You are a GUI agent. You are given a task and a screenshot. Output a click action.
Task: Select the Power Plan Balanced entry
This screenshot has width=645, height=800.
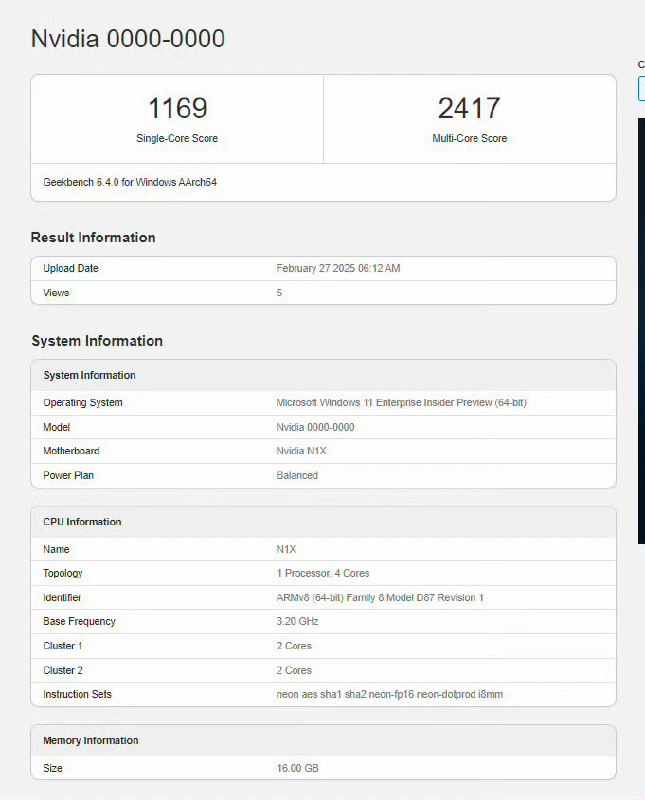[297, 476]
